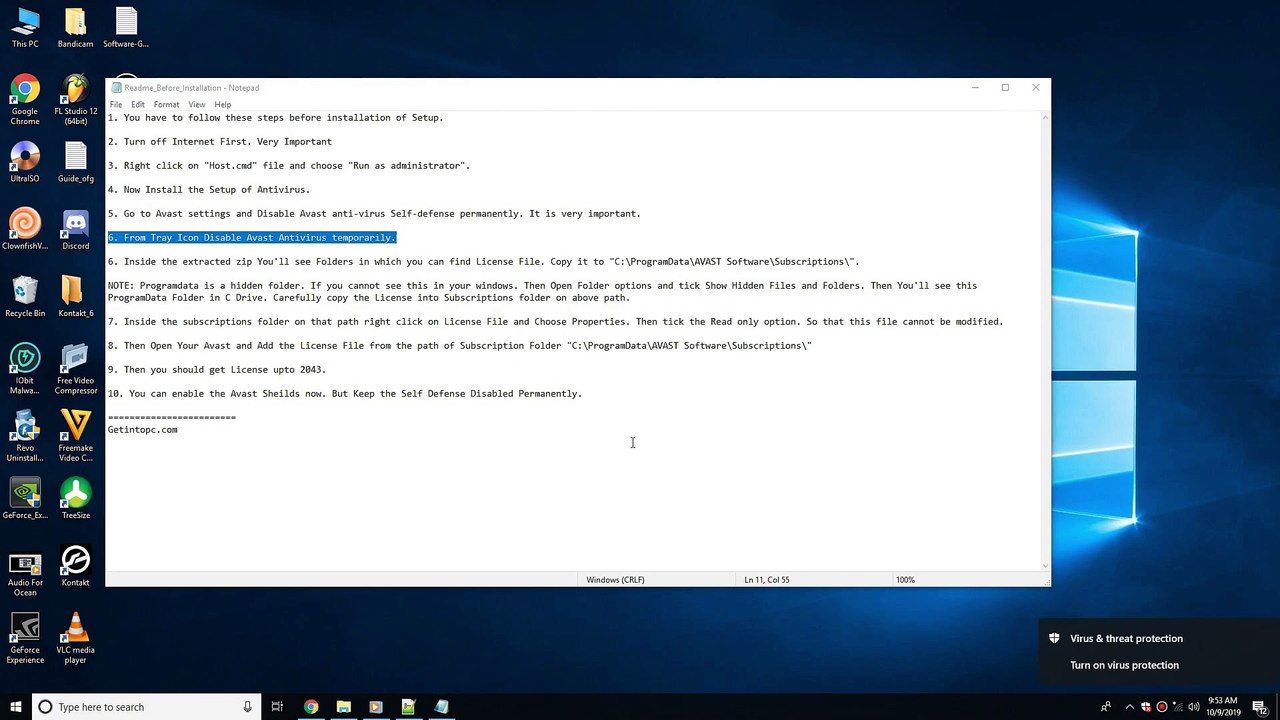Select the GeForce_Ex... desktop icon
1280x720 pixels.
[x=25, y=498]
